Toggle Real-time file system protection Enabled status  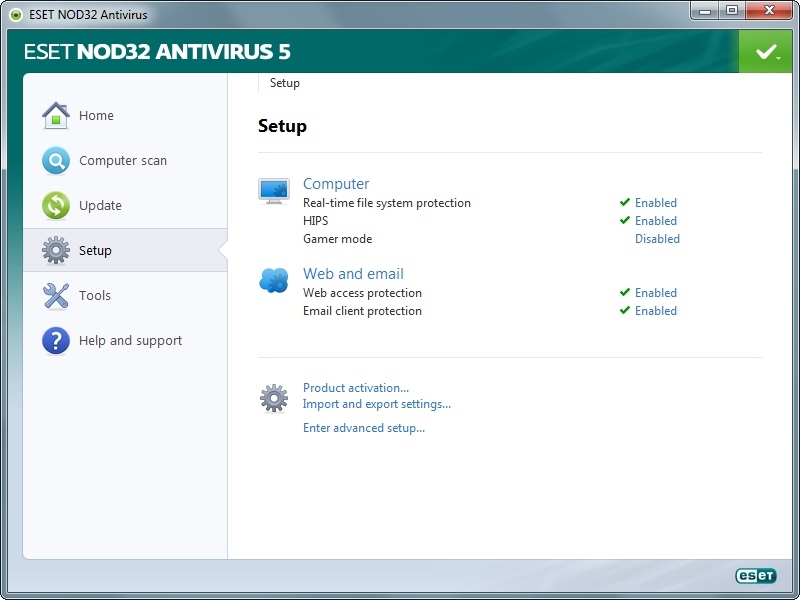pyautogui.click(x=656, y=203)
